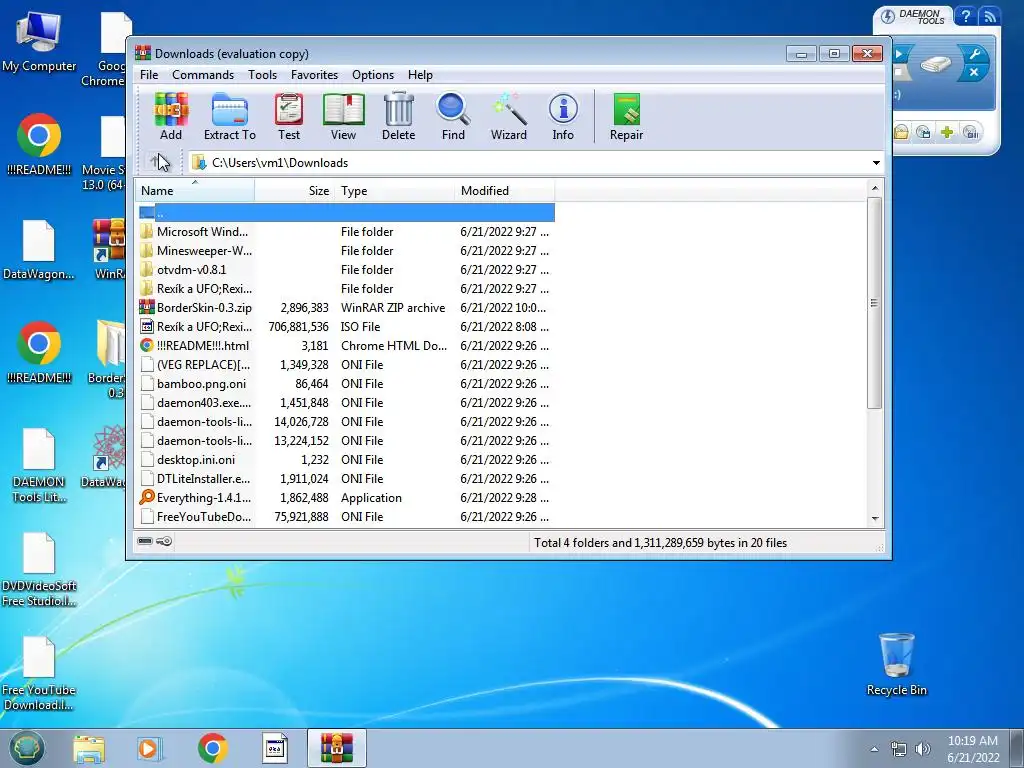The height and width of the screenshot is (768, 1024).
Task: Click the DAEMON Tools gadget RSS feed icon
Action: (989, 16)
